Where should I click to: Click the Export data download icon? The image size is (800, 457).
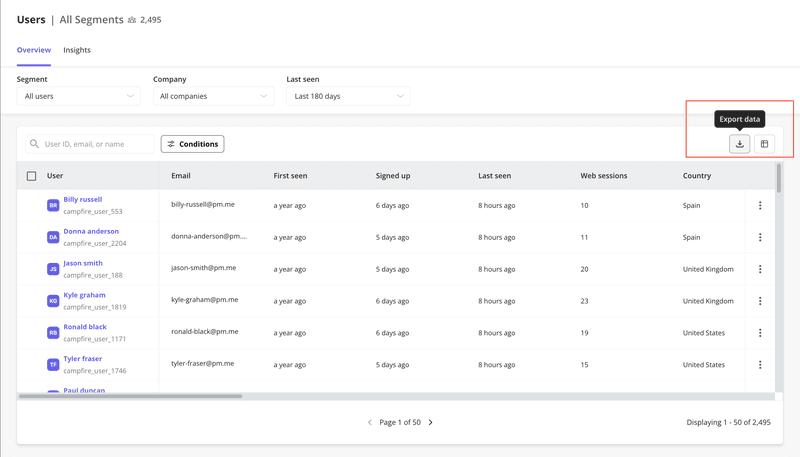coord(739,144)
